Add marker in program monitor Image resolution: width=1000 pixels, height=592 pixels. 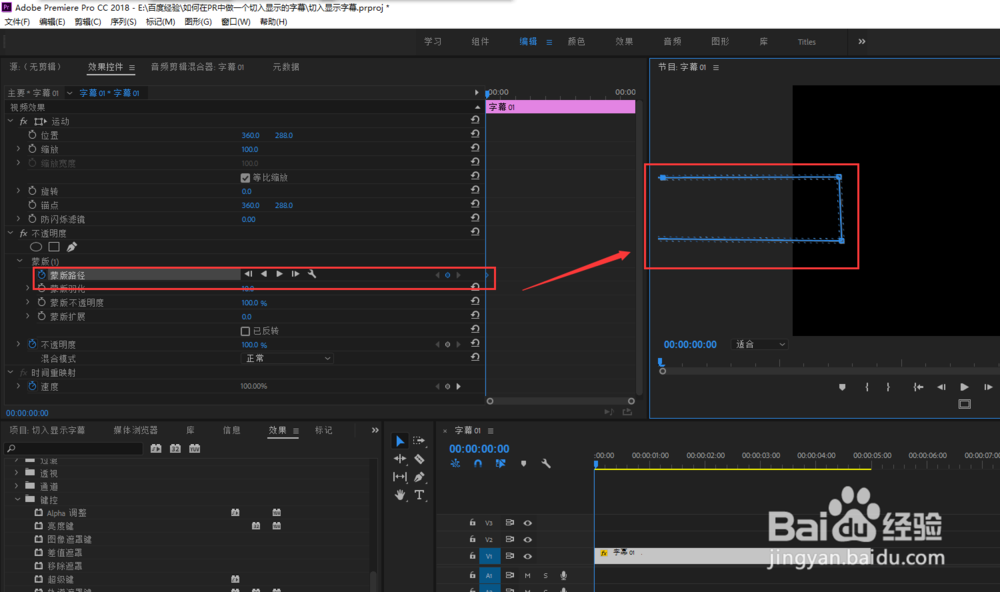[x=842, y=387]
